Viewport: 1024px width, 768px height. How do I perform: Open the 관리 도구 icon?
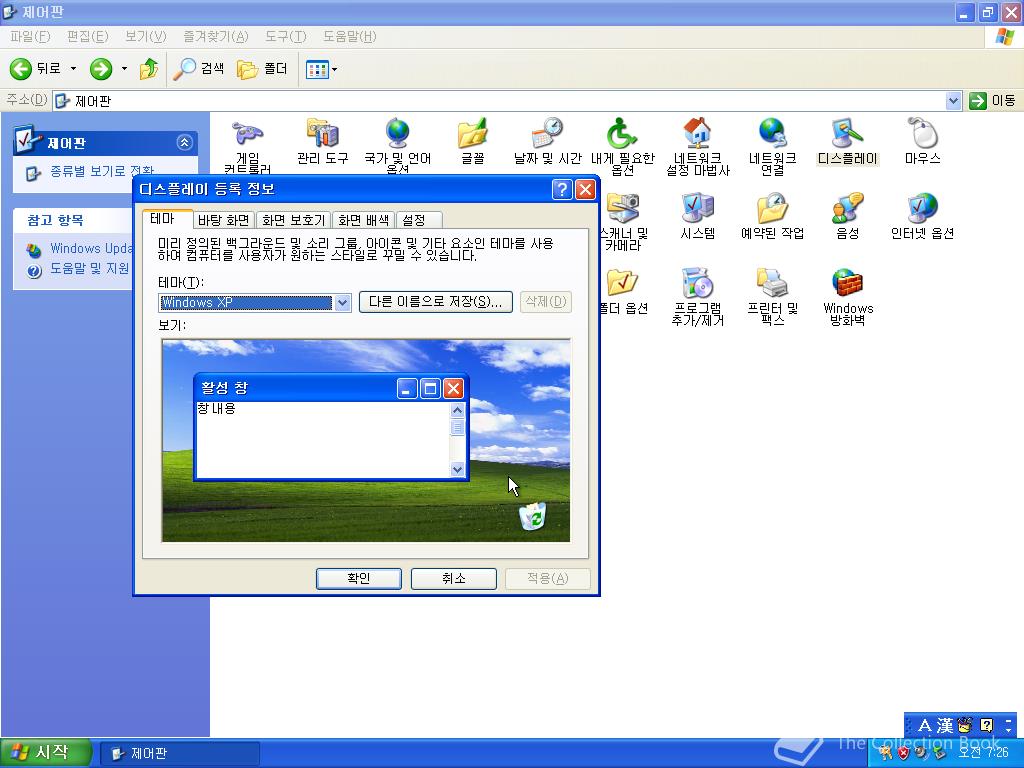pos(323,140)
